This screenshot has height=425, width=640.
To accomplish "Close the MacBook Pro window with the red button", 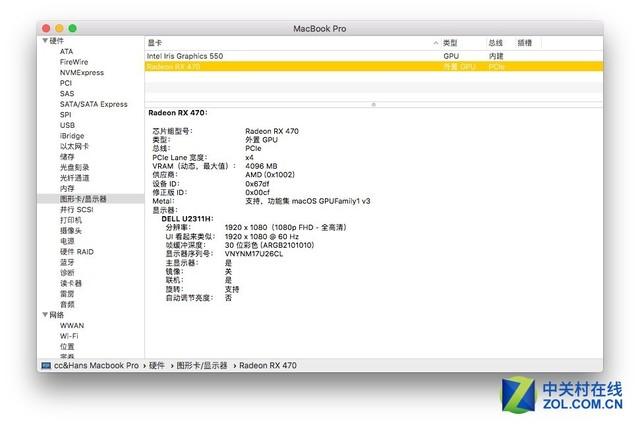I will (x=46, y=28).
